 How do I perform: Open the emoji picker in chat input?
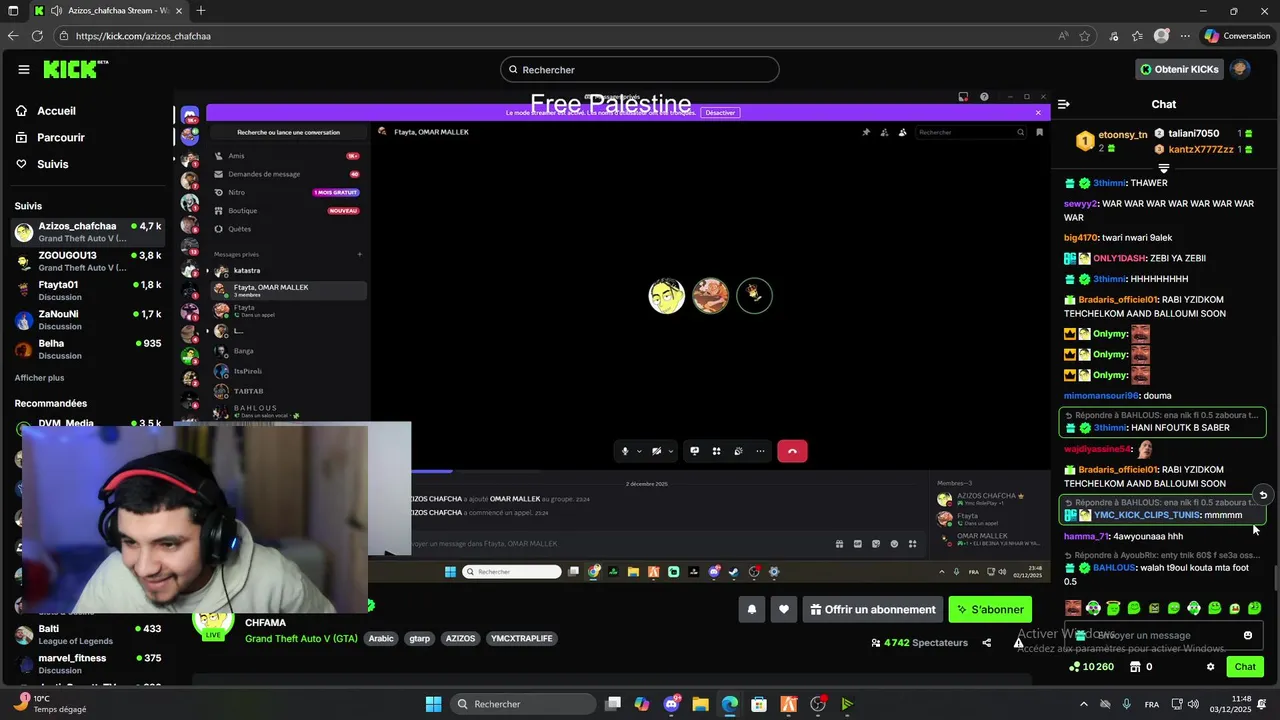pyautogui.click(x=1247, y=635)
